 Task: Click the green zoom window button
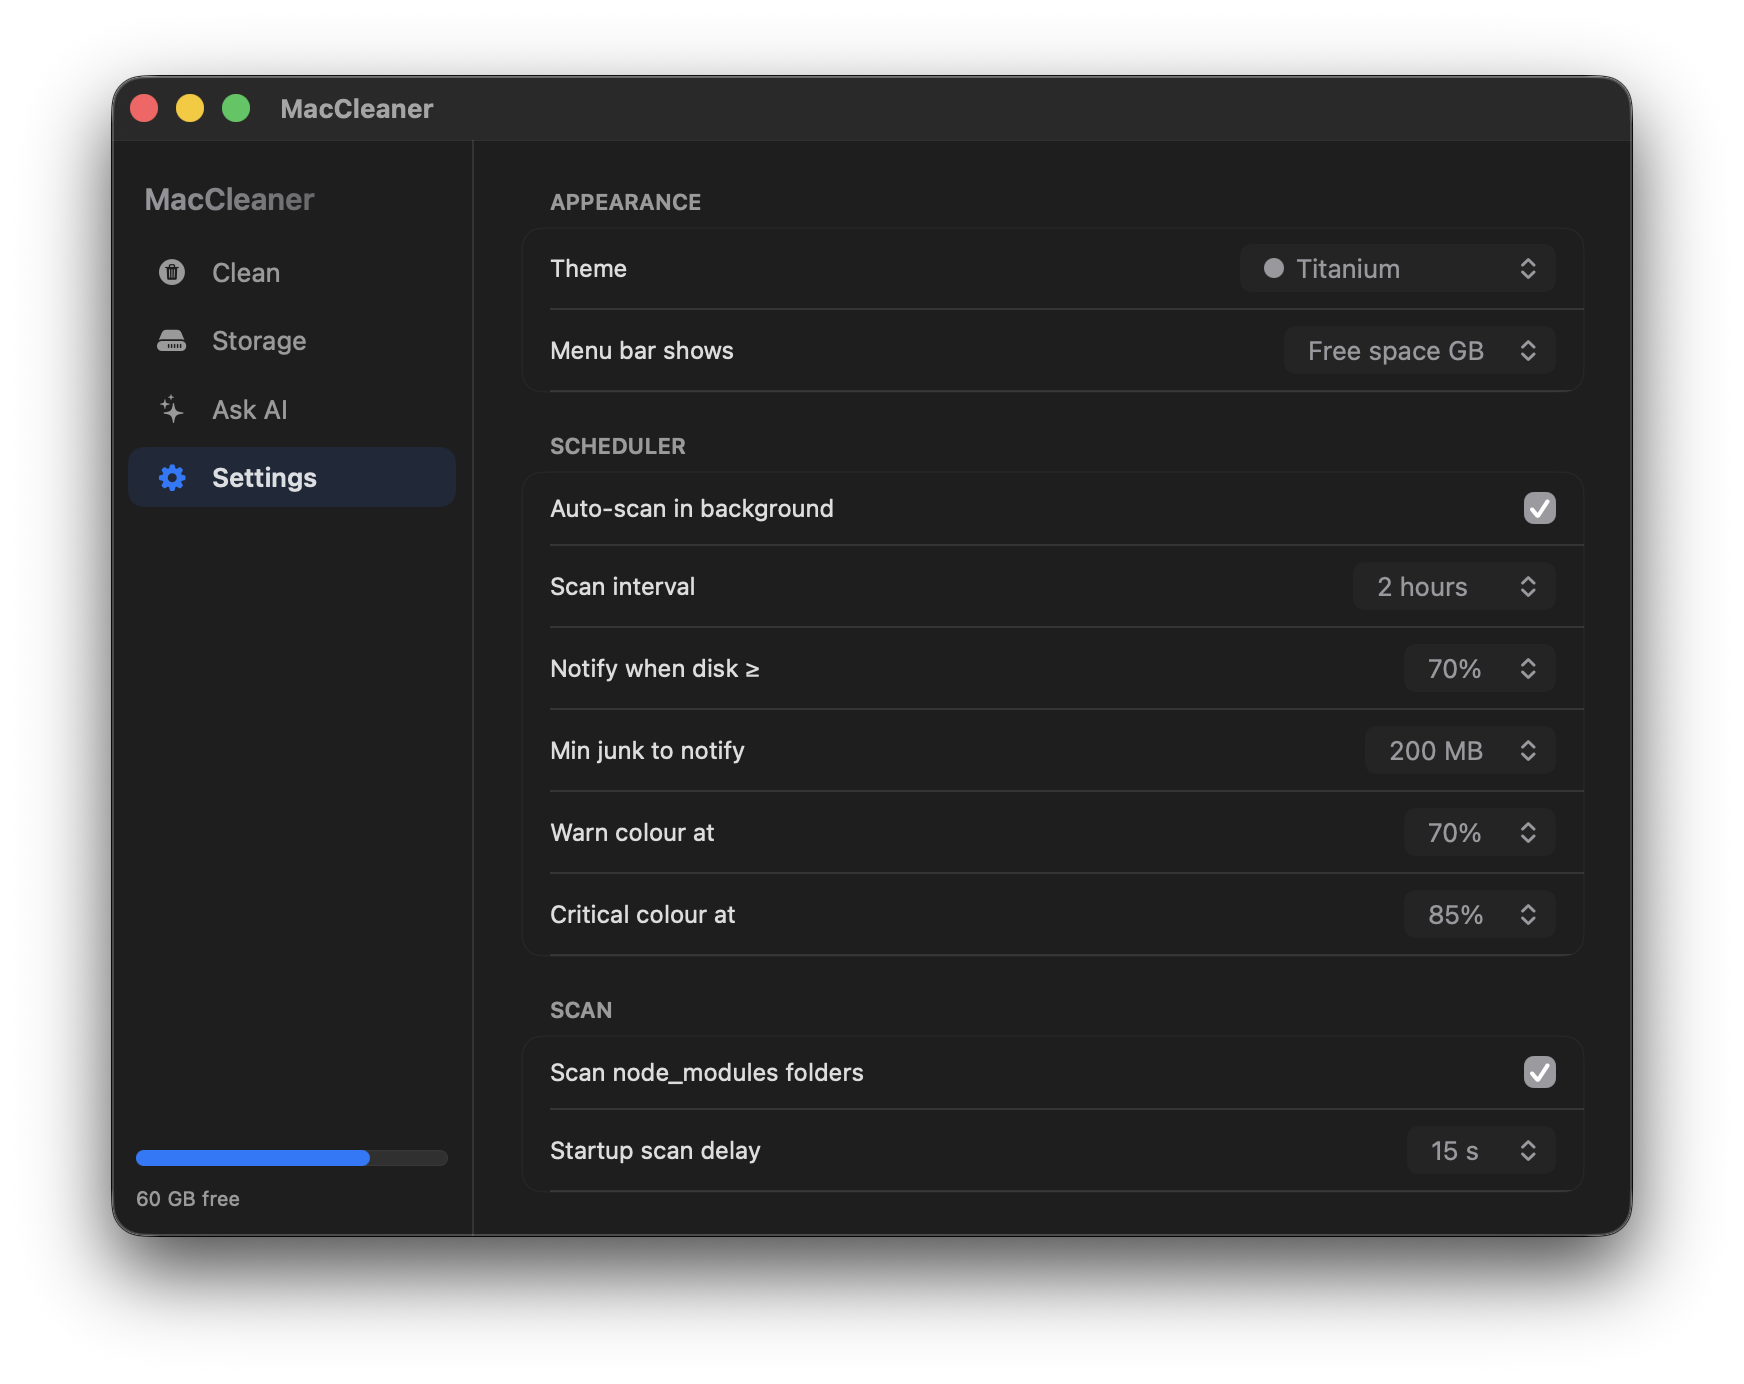tap(236, 108)
